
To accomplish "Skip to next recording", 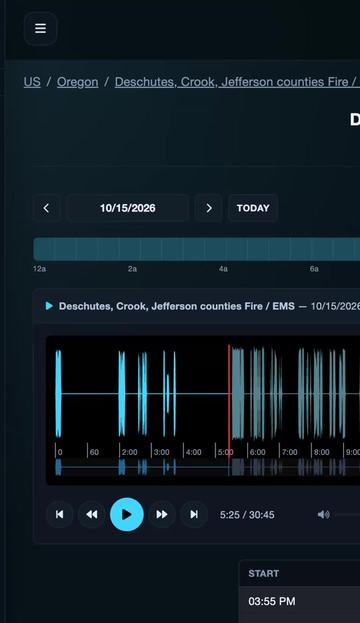I will [194, 515].
